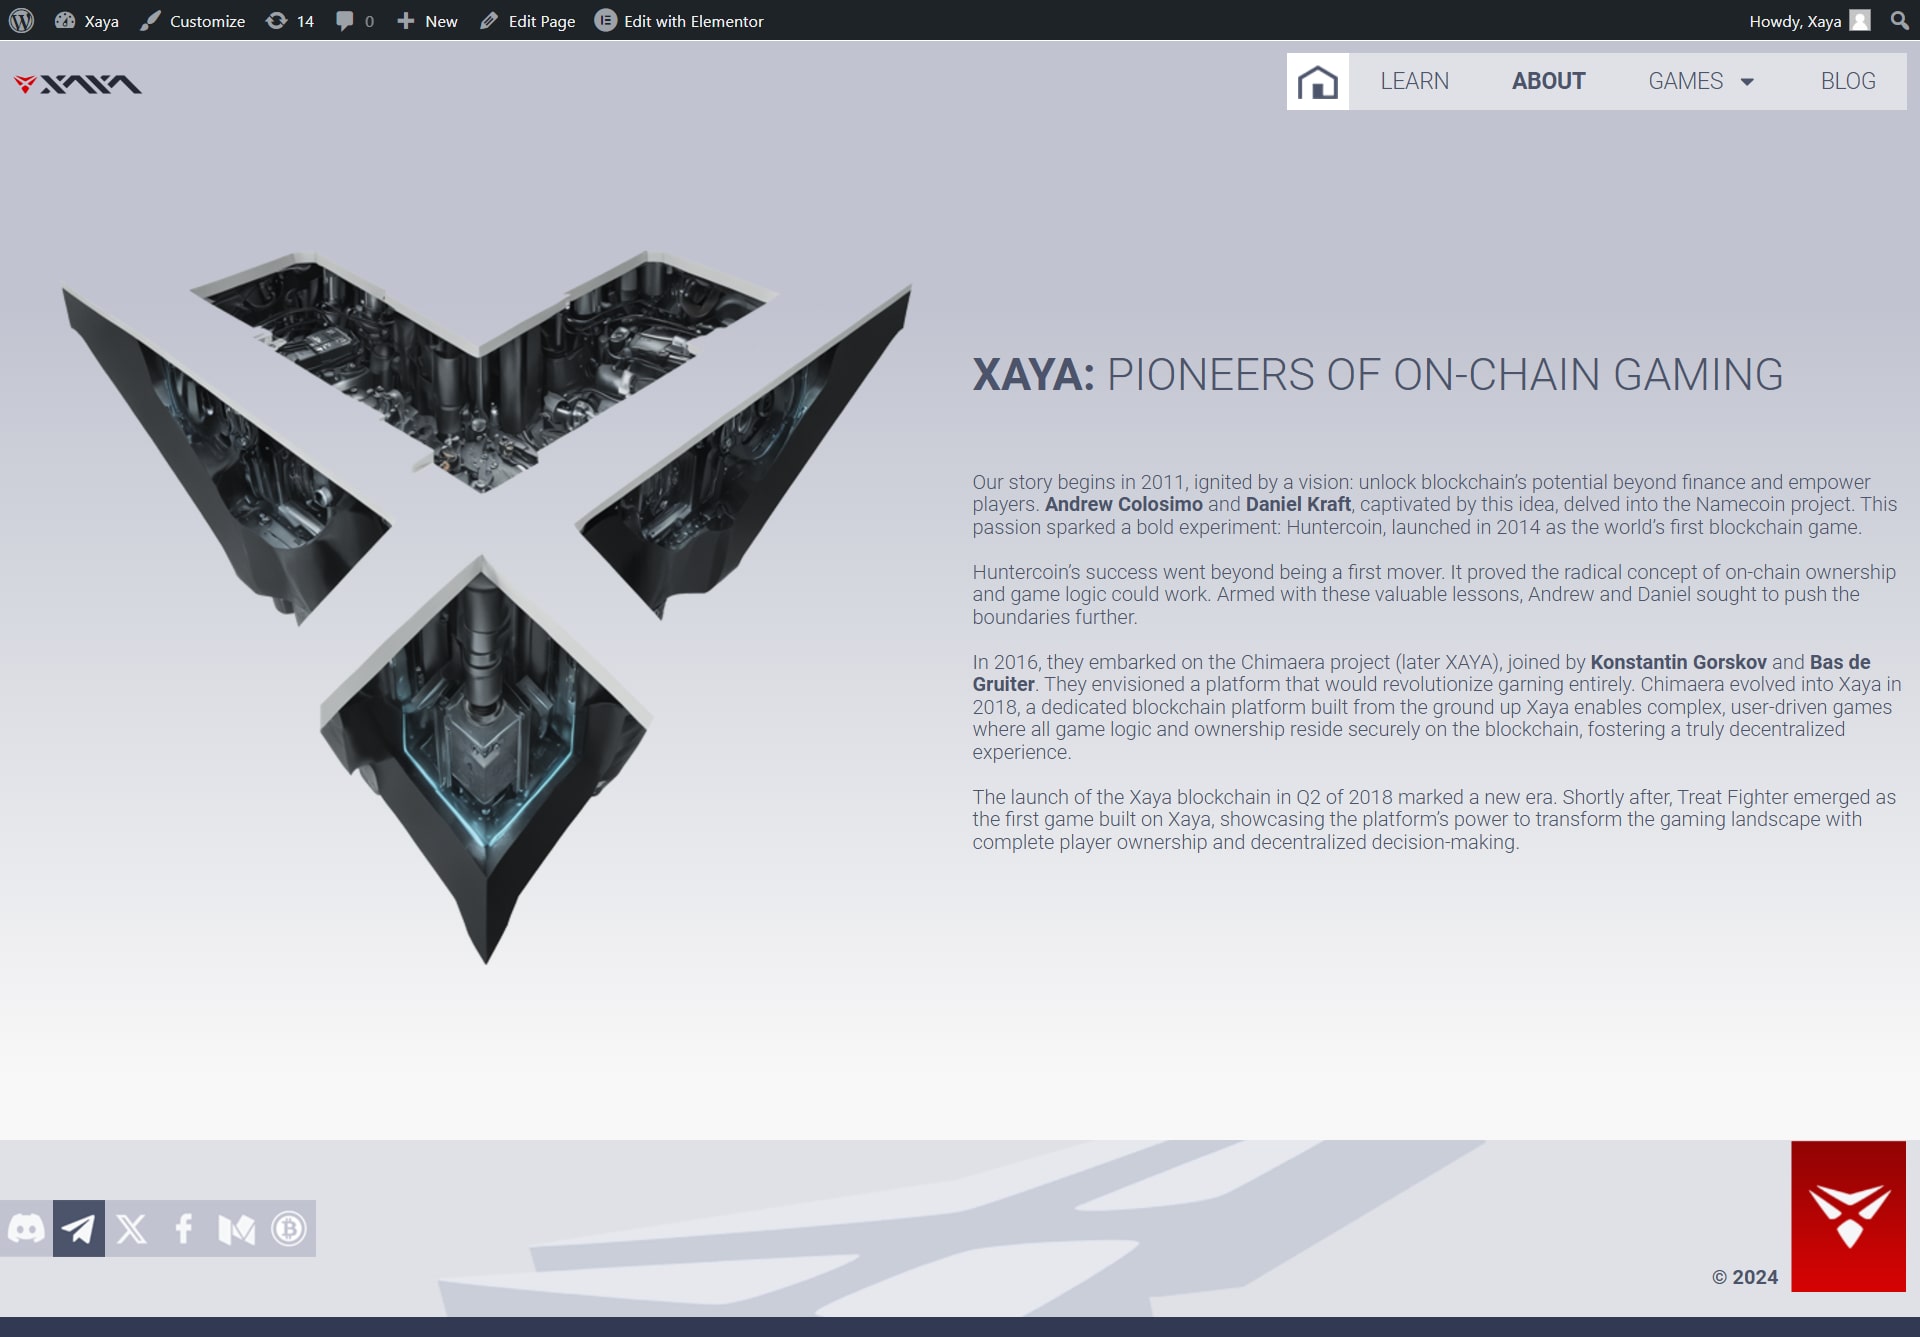Click the WordPress logo in admin bar

pyautogui.click(x=21, y=20)
